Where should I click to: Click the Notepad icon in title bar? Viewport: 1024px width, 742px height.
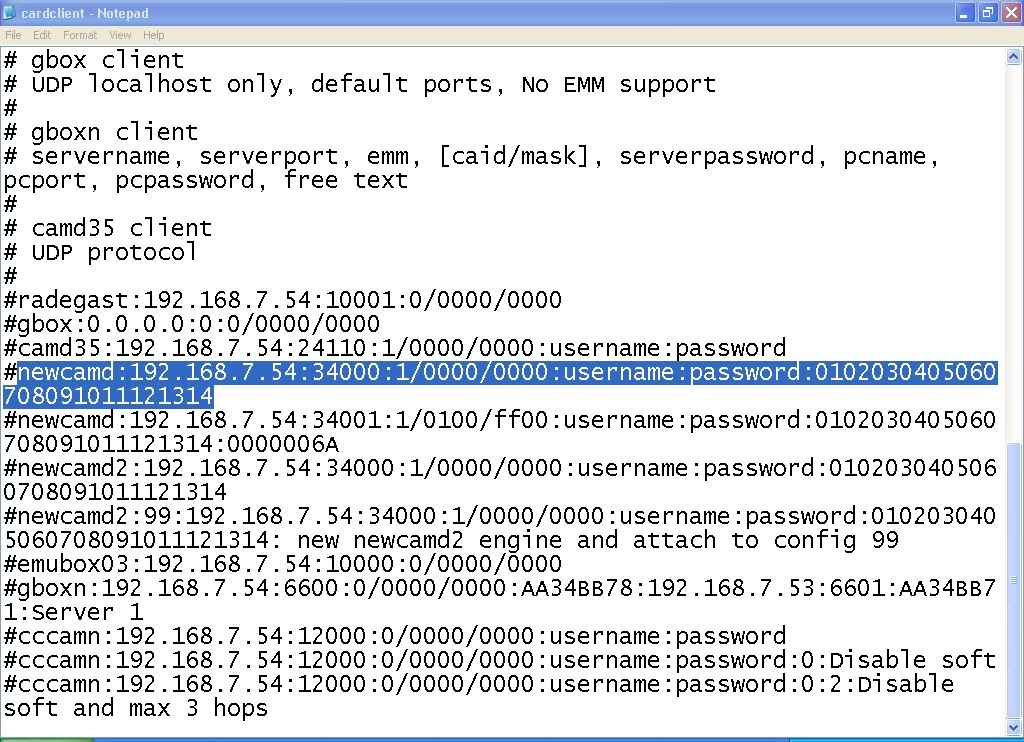(9, 12)
